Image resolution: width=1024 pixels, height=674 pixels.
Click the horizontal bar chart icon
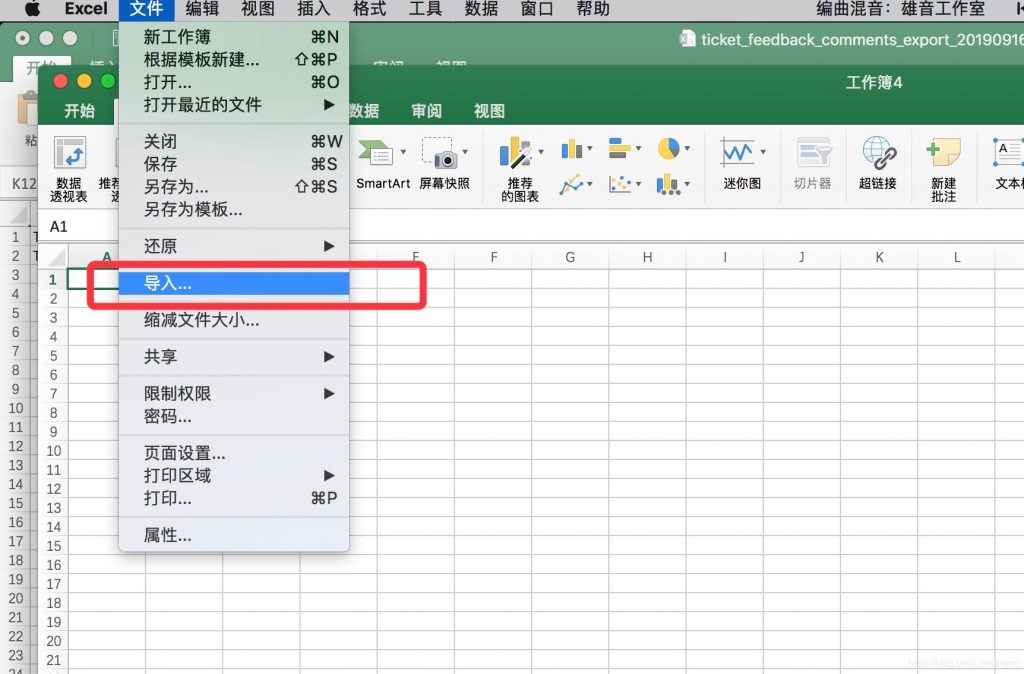[x=620, y=148]
